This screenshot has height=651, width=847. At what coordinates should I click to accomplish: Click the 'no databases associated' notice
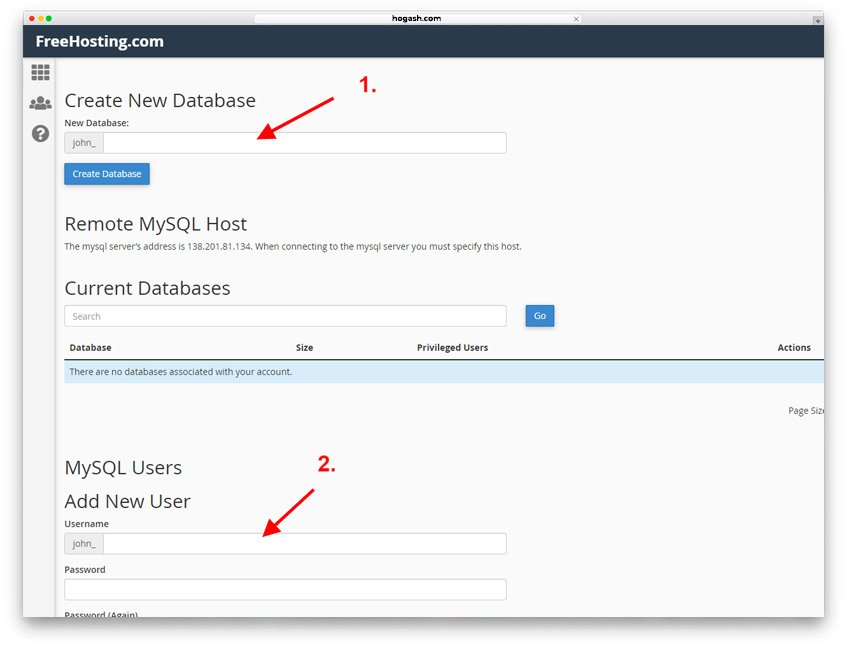pyautogui.click(x=444, y=372)
